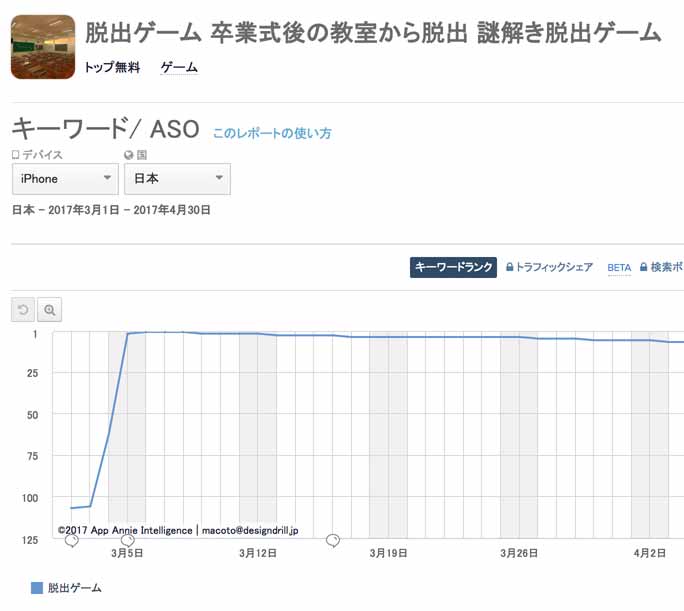Screen dimensions: 684x611
Task: Open the 日本 country dropdown
Action: (x=177, y=179)
